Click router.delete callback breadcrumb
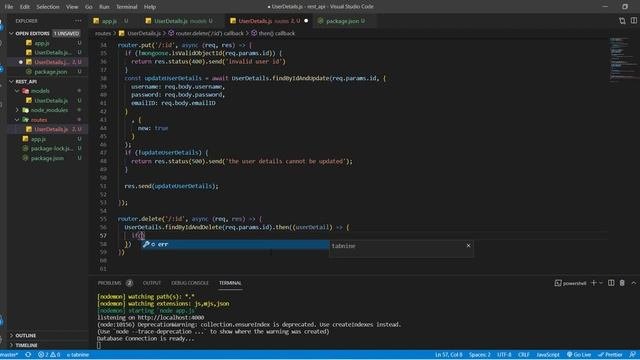This screenshot has width=640, height=360. pos(206,33)
